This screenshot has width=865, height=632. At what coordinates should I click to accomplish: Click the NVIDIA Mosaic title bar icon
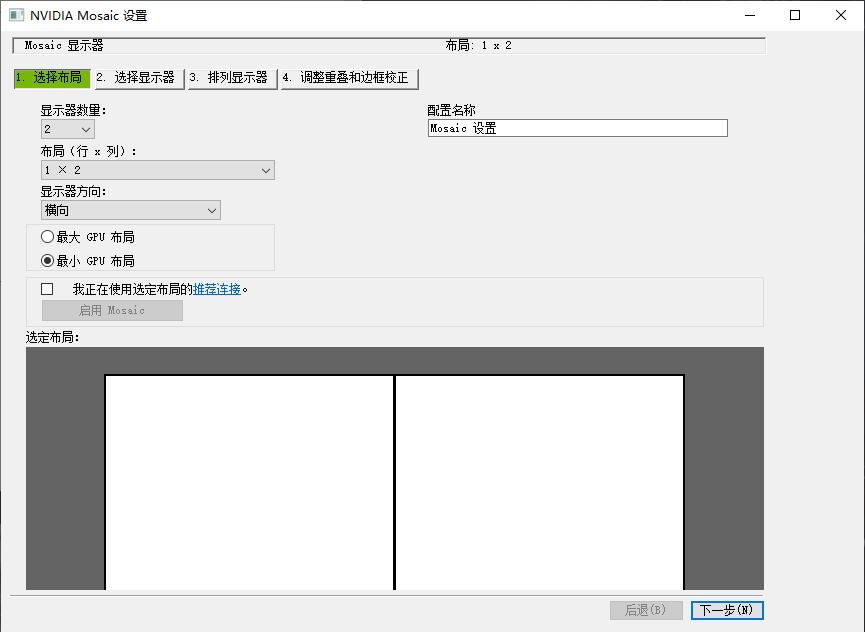click(x=17, y=15)
